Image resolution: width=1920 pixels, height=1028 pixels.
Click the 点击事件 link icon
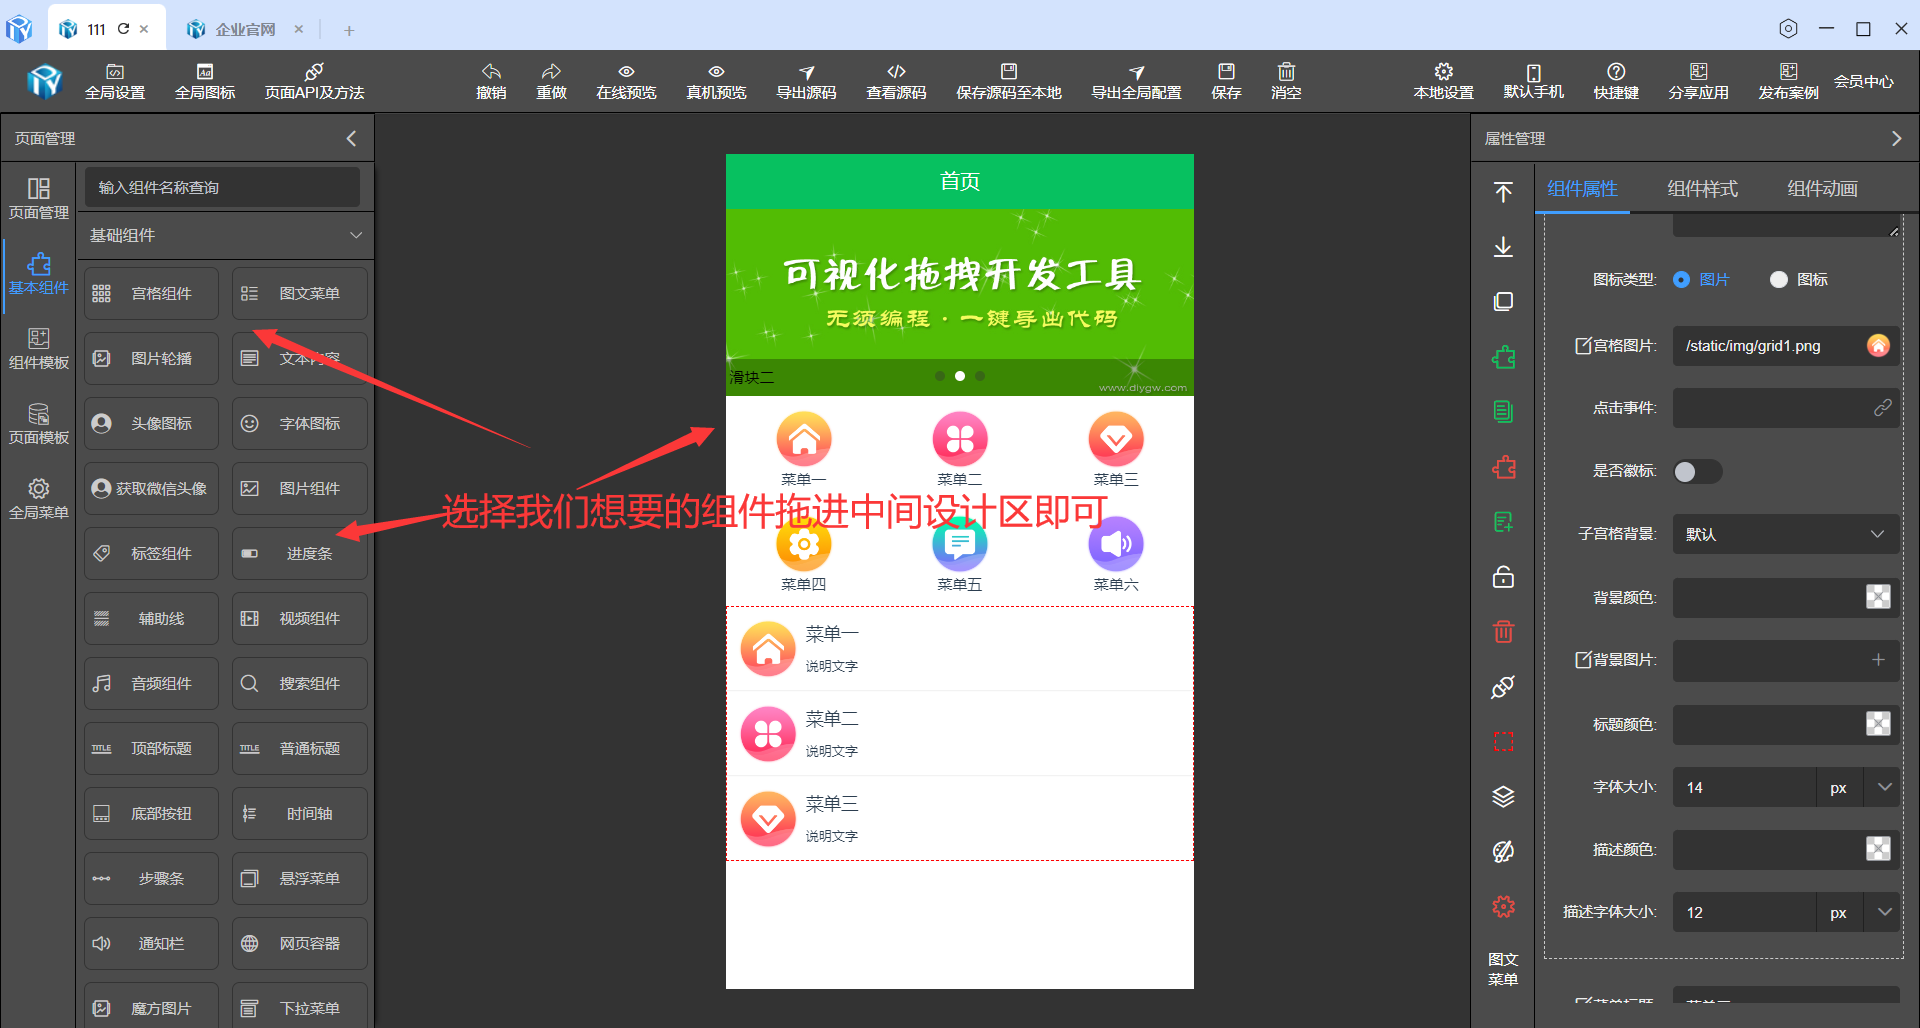click(x=1882, y=408)
